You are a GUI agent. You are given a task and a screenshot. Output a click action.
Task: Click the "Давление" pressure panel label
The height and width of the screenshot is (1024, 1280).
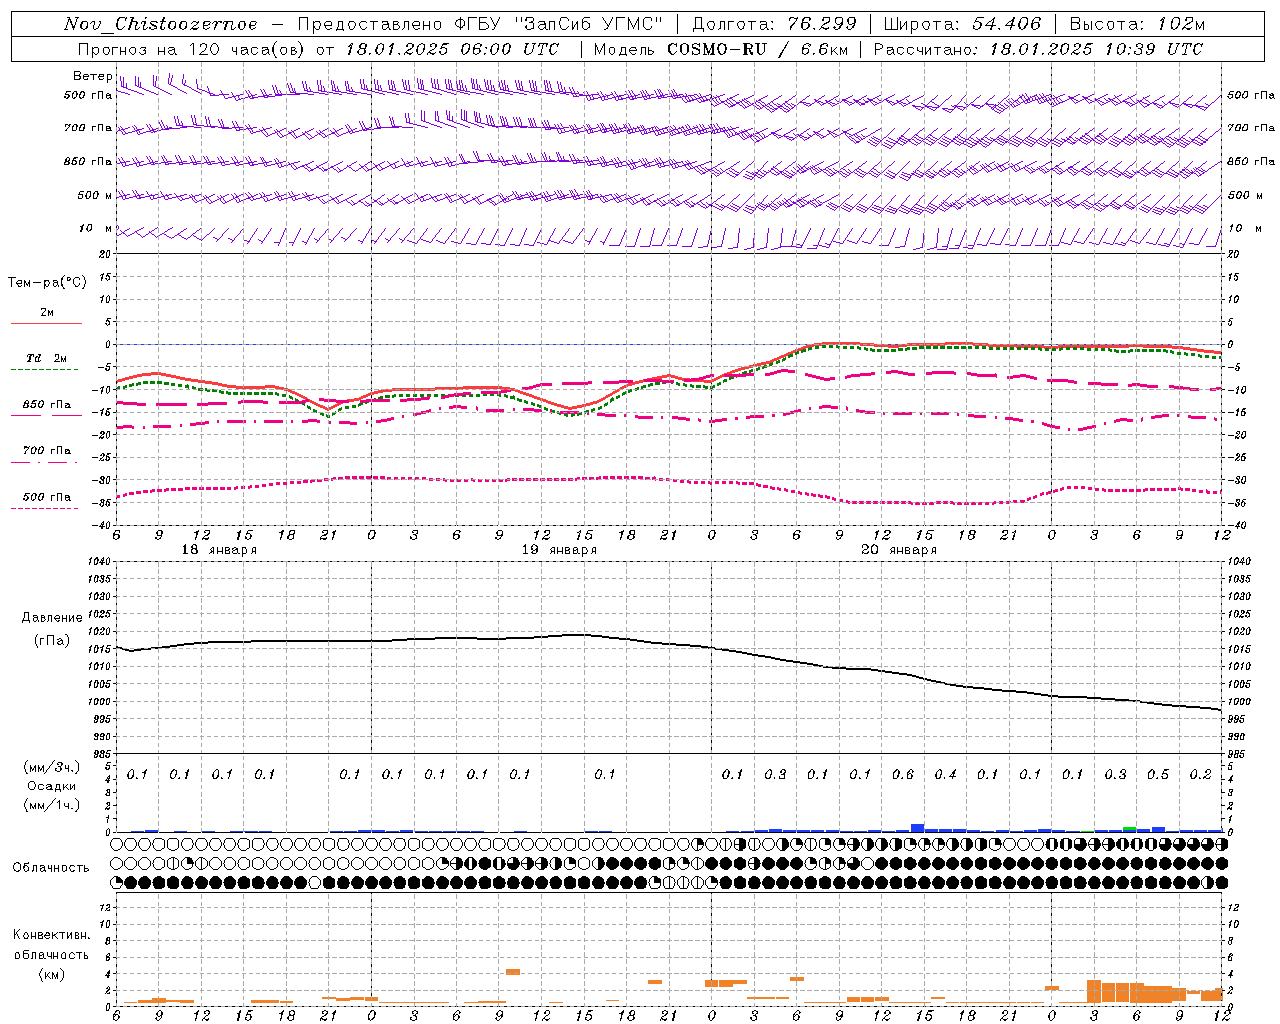(x=52, y=618)
